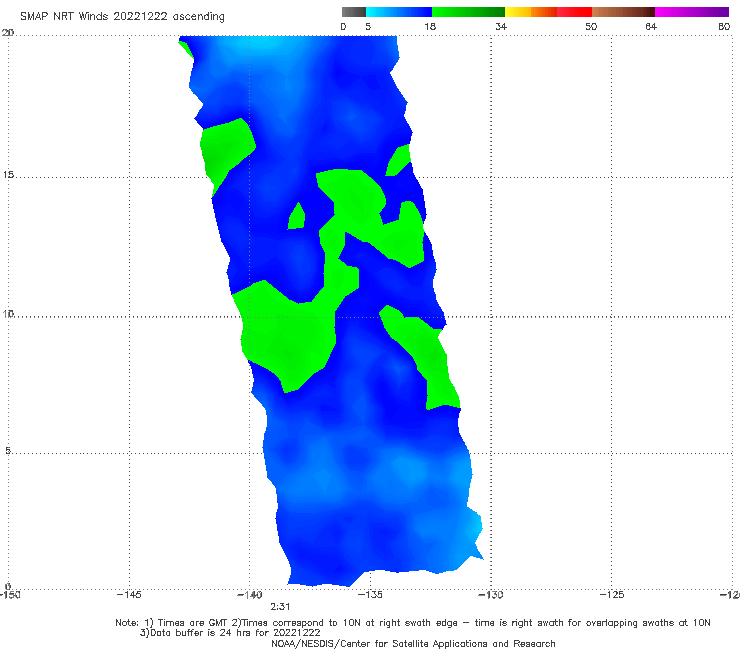This screenshot has height=650, width=740.
Task: Click the title text 'SMAP NRT Winds 20221222 ascending'
Action: pos(122,17)
